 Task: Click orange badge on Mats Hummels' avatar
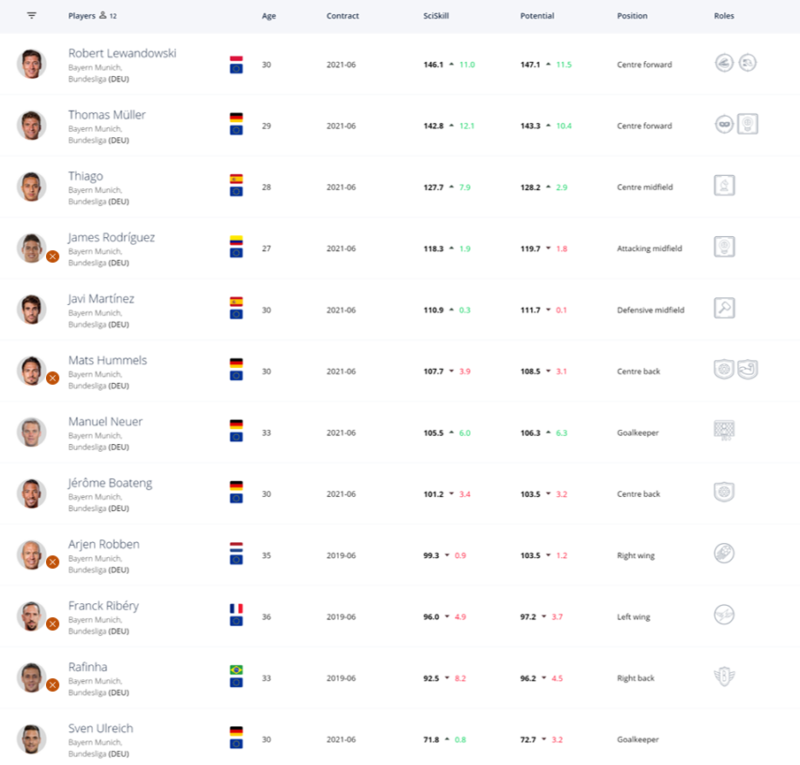point(53,378)
